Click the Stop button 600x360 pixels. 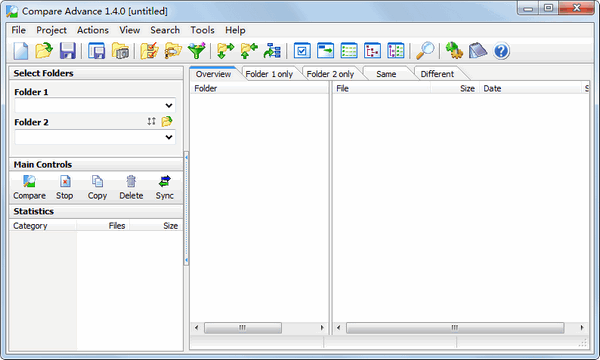[65, 187]
